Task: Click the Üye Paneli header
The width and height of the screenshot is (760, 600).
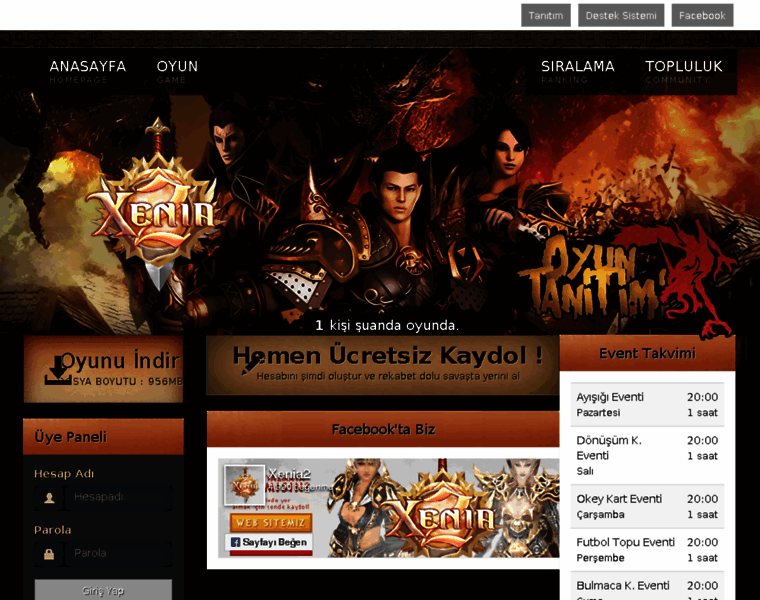Action: [103, 437]
